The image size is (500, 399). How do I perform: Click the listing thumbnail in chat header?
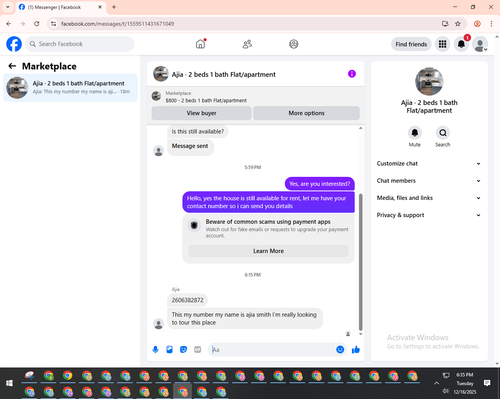click(161, 74)
